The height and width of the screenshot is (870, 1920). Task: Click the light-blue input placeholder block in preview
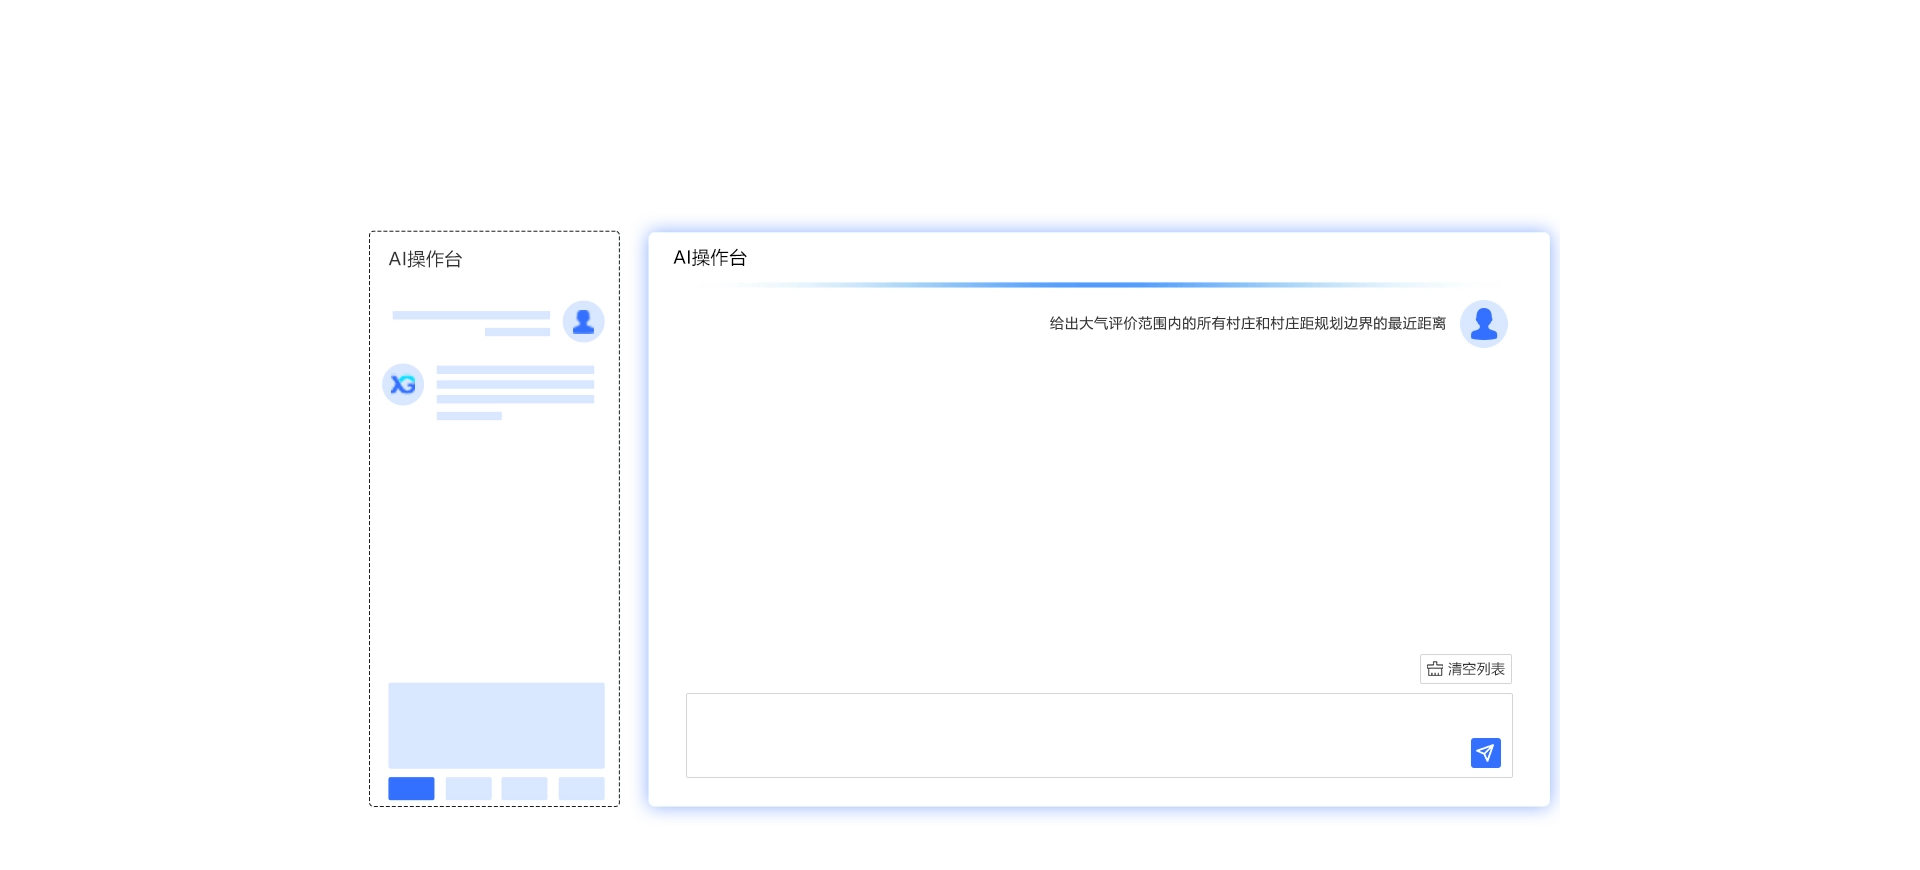tap(496, 725)
